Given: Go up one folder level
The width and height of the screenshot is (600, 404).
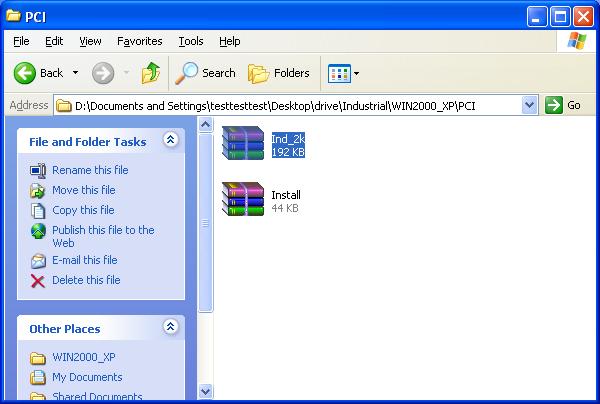Looking at the screenshot, I should pos(151,73).
